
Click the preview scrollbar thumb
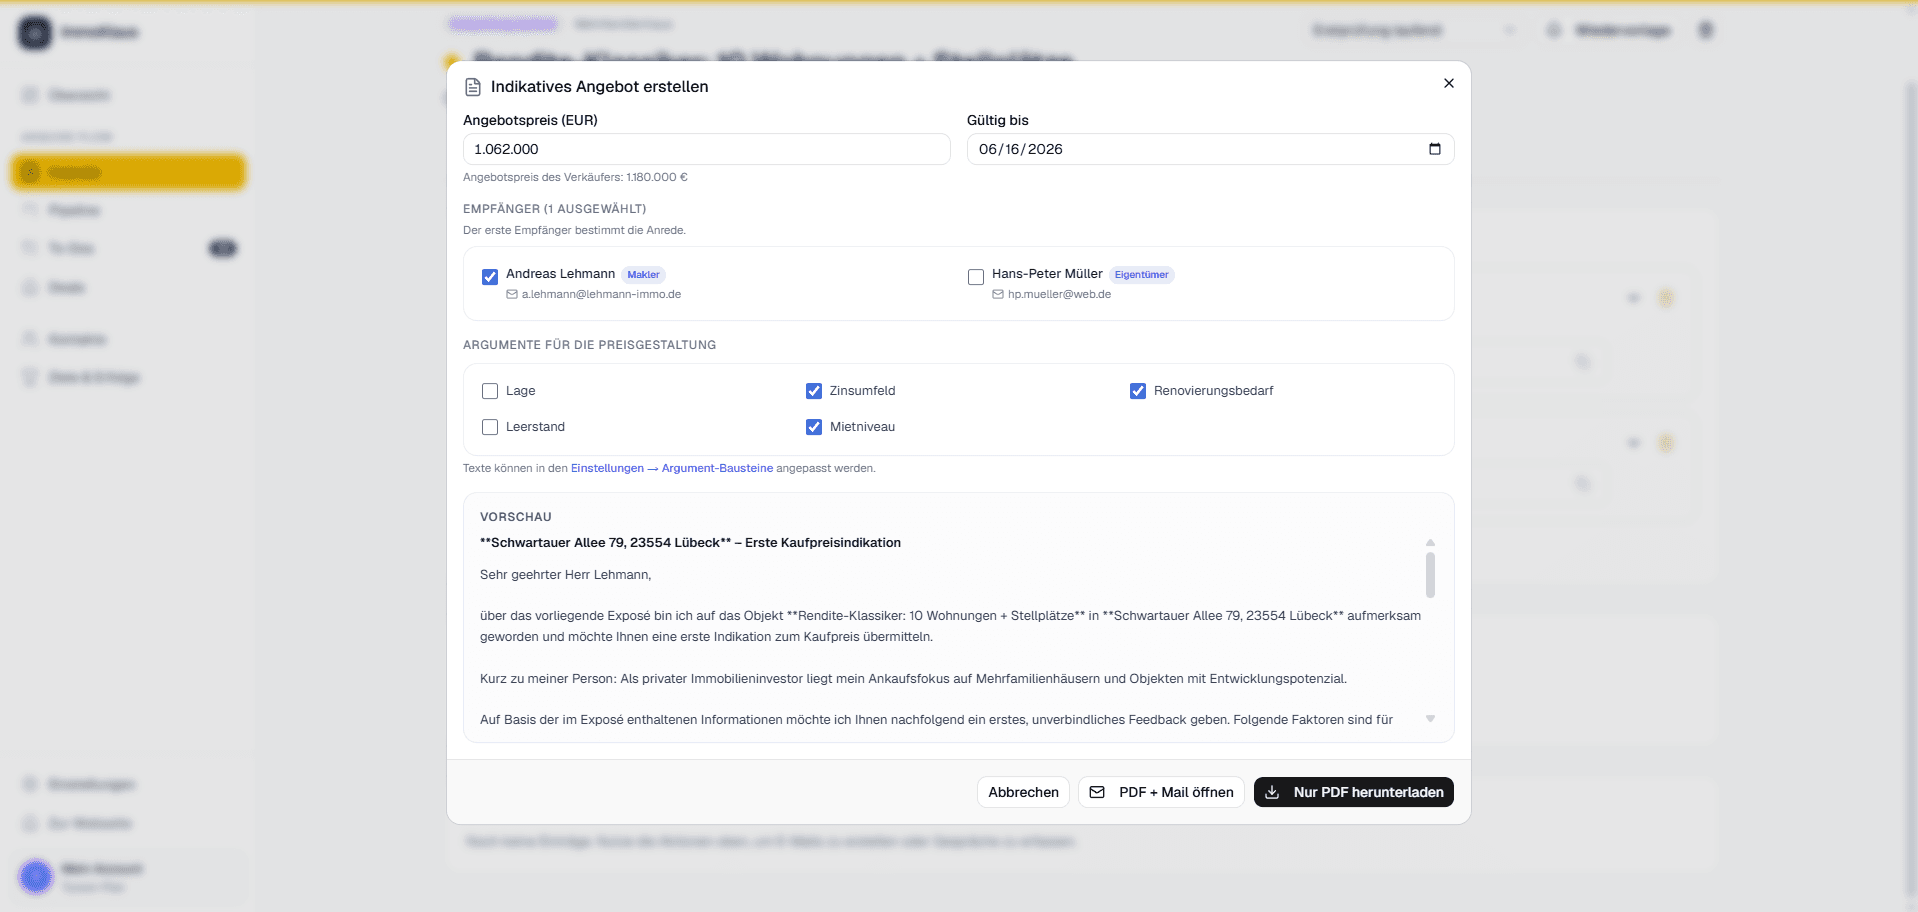pyautogui.click(x=1430, y=574)
